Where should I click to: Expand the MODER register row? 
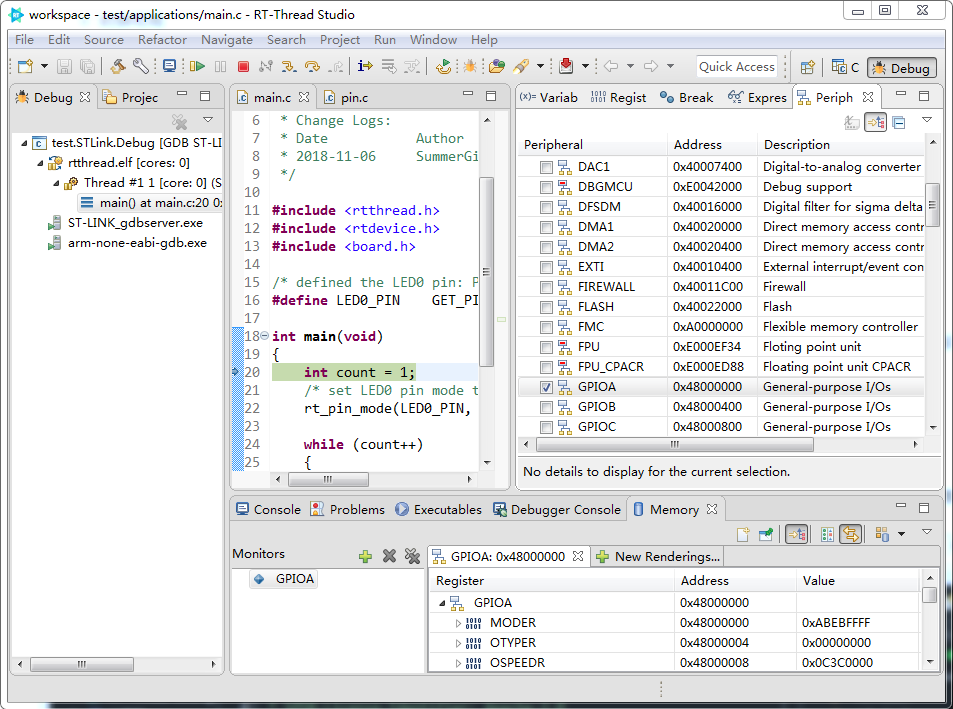[x=458, y=623]
